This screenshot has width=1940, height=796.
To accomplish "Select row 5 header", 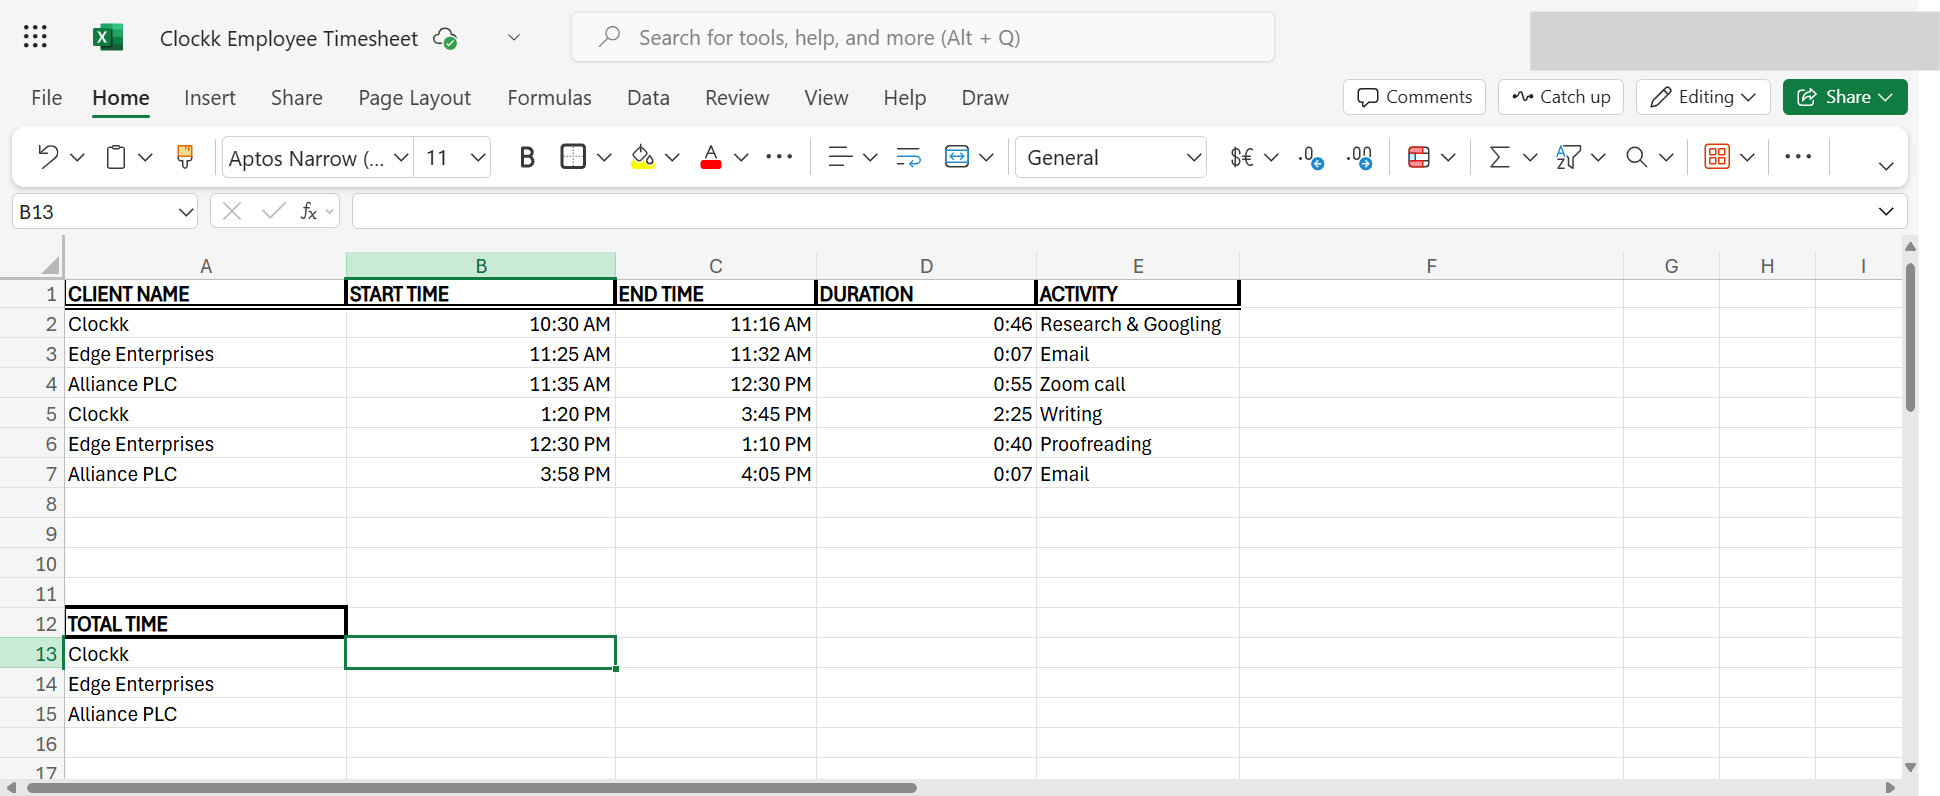I will click(32, 414).
